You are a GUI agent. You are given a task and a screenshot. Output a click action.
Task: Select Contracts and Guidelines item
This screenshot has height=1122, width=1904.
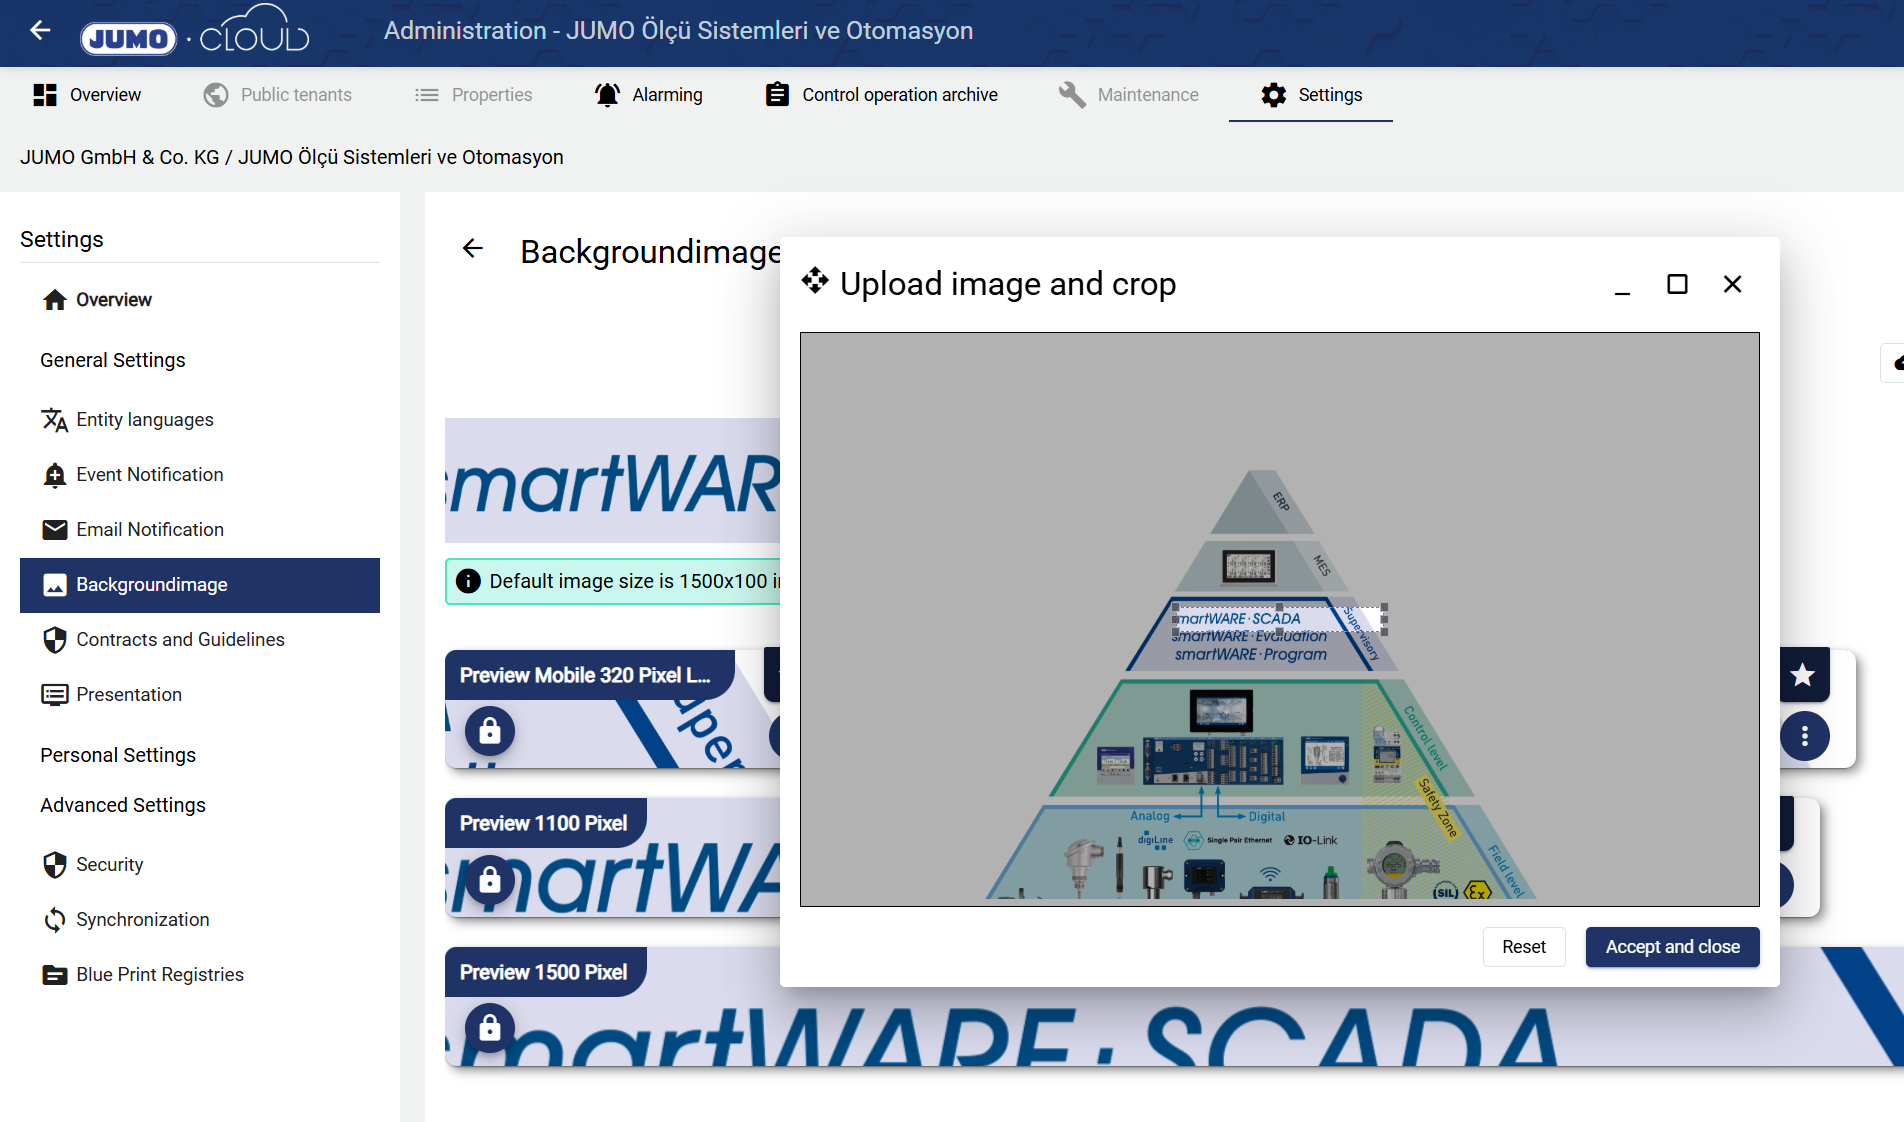pos(180,640)
